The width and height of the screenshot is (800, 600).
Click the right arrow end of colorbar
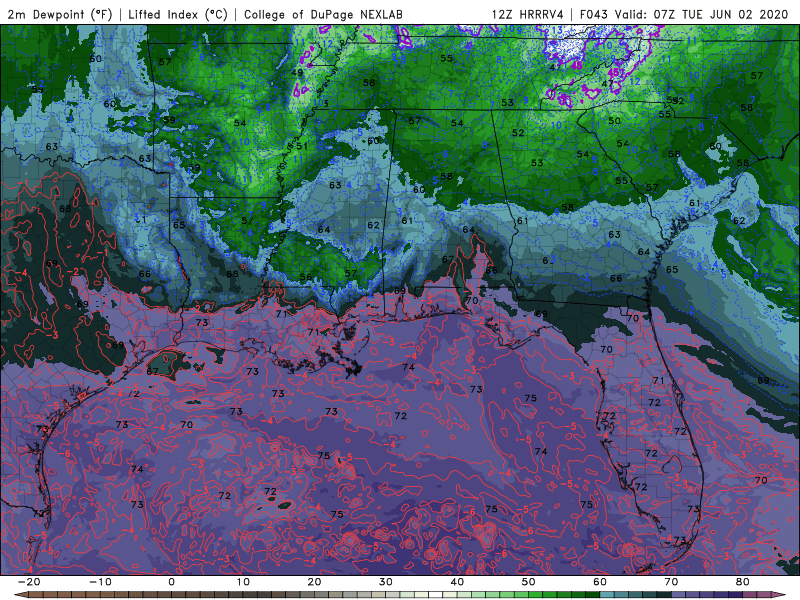click(x=779, y=594)
